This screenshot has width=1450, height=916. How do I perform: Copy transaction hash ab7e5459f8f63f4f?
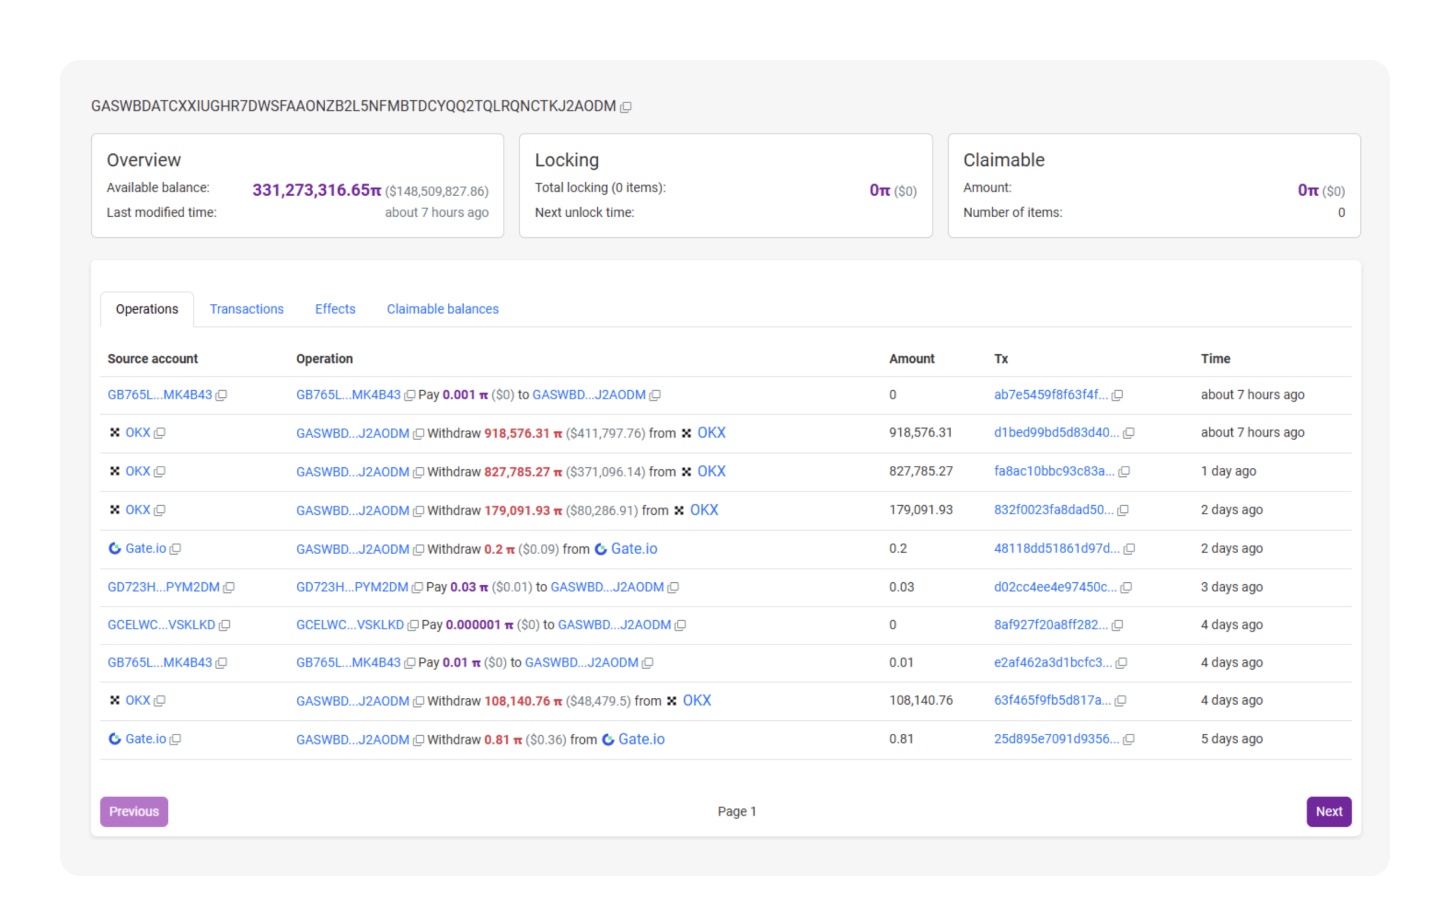tap(1117, 395)
